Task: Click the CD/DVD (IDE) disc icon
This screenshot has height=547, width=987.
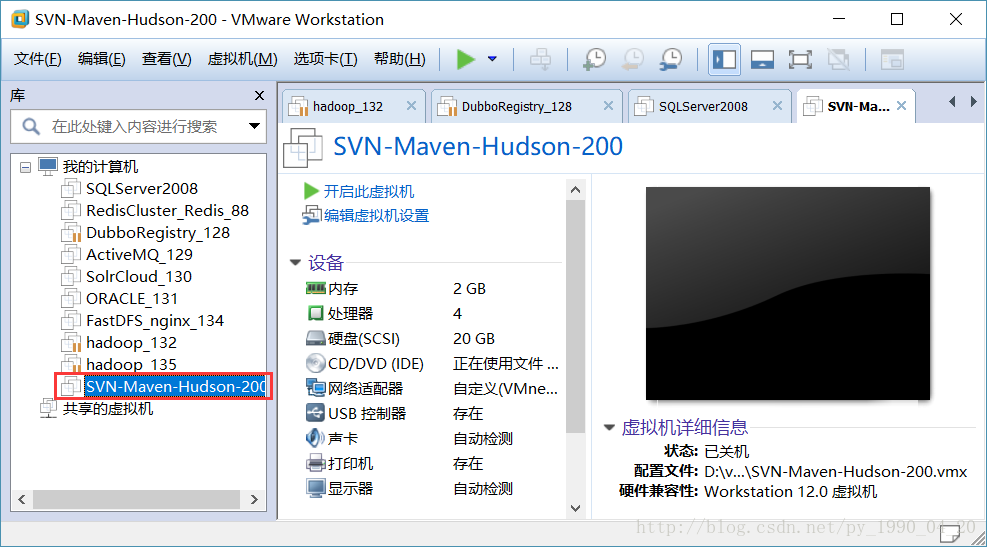Action: [315, 363]
